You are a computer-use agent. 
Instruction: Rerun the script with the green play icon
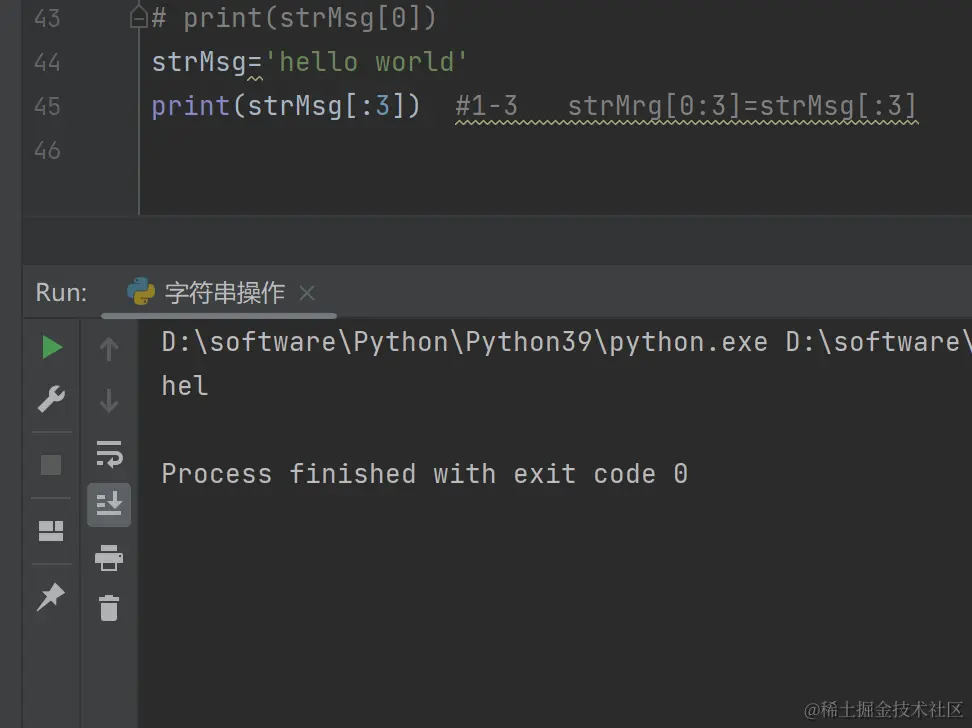pos(52,348)
